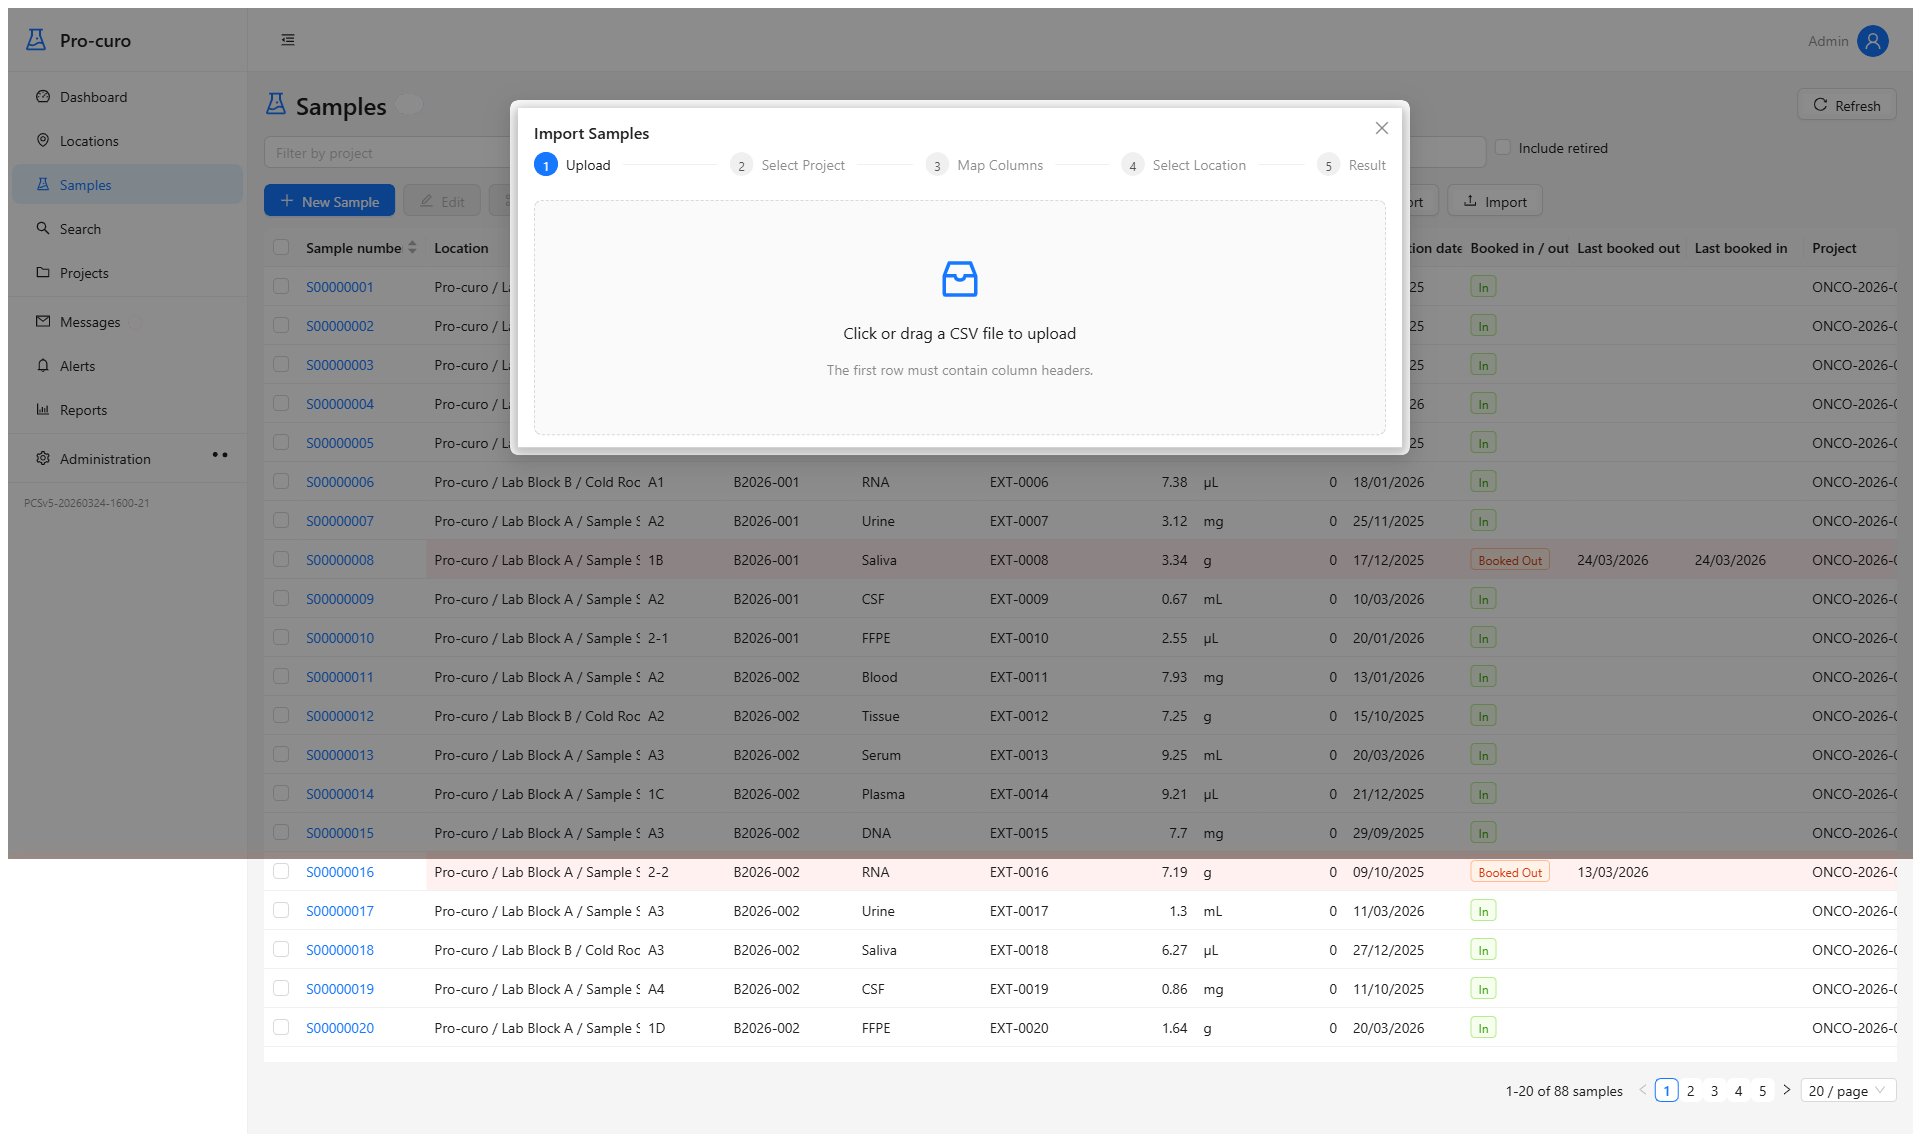Click the Import button above the table
Screen dimensions: 1920x1142
[x=1494, y=201]
